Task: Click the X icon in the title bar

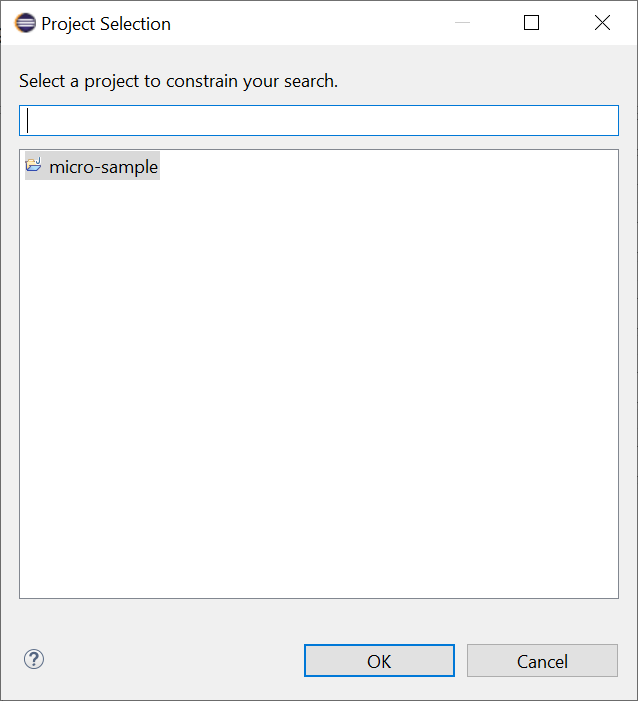Action: tap(602, 23)
